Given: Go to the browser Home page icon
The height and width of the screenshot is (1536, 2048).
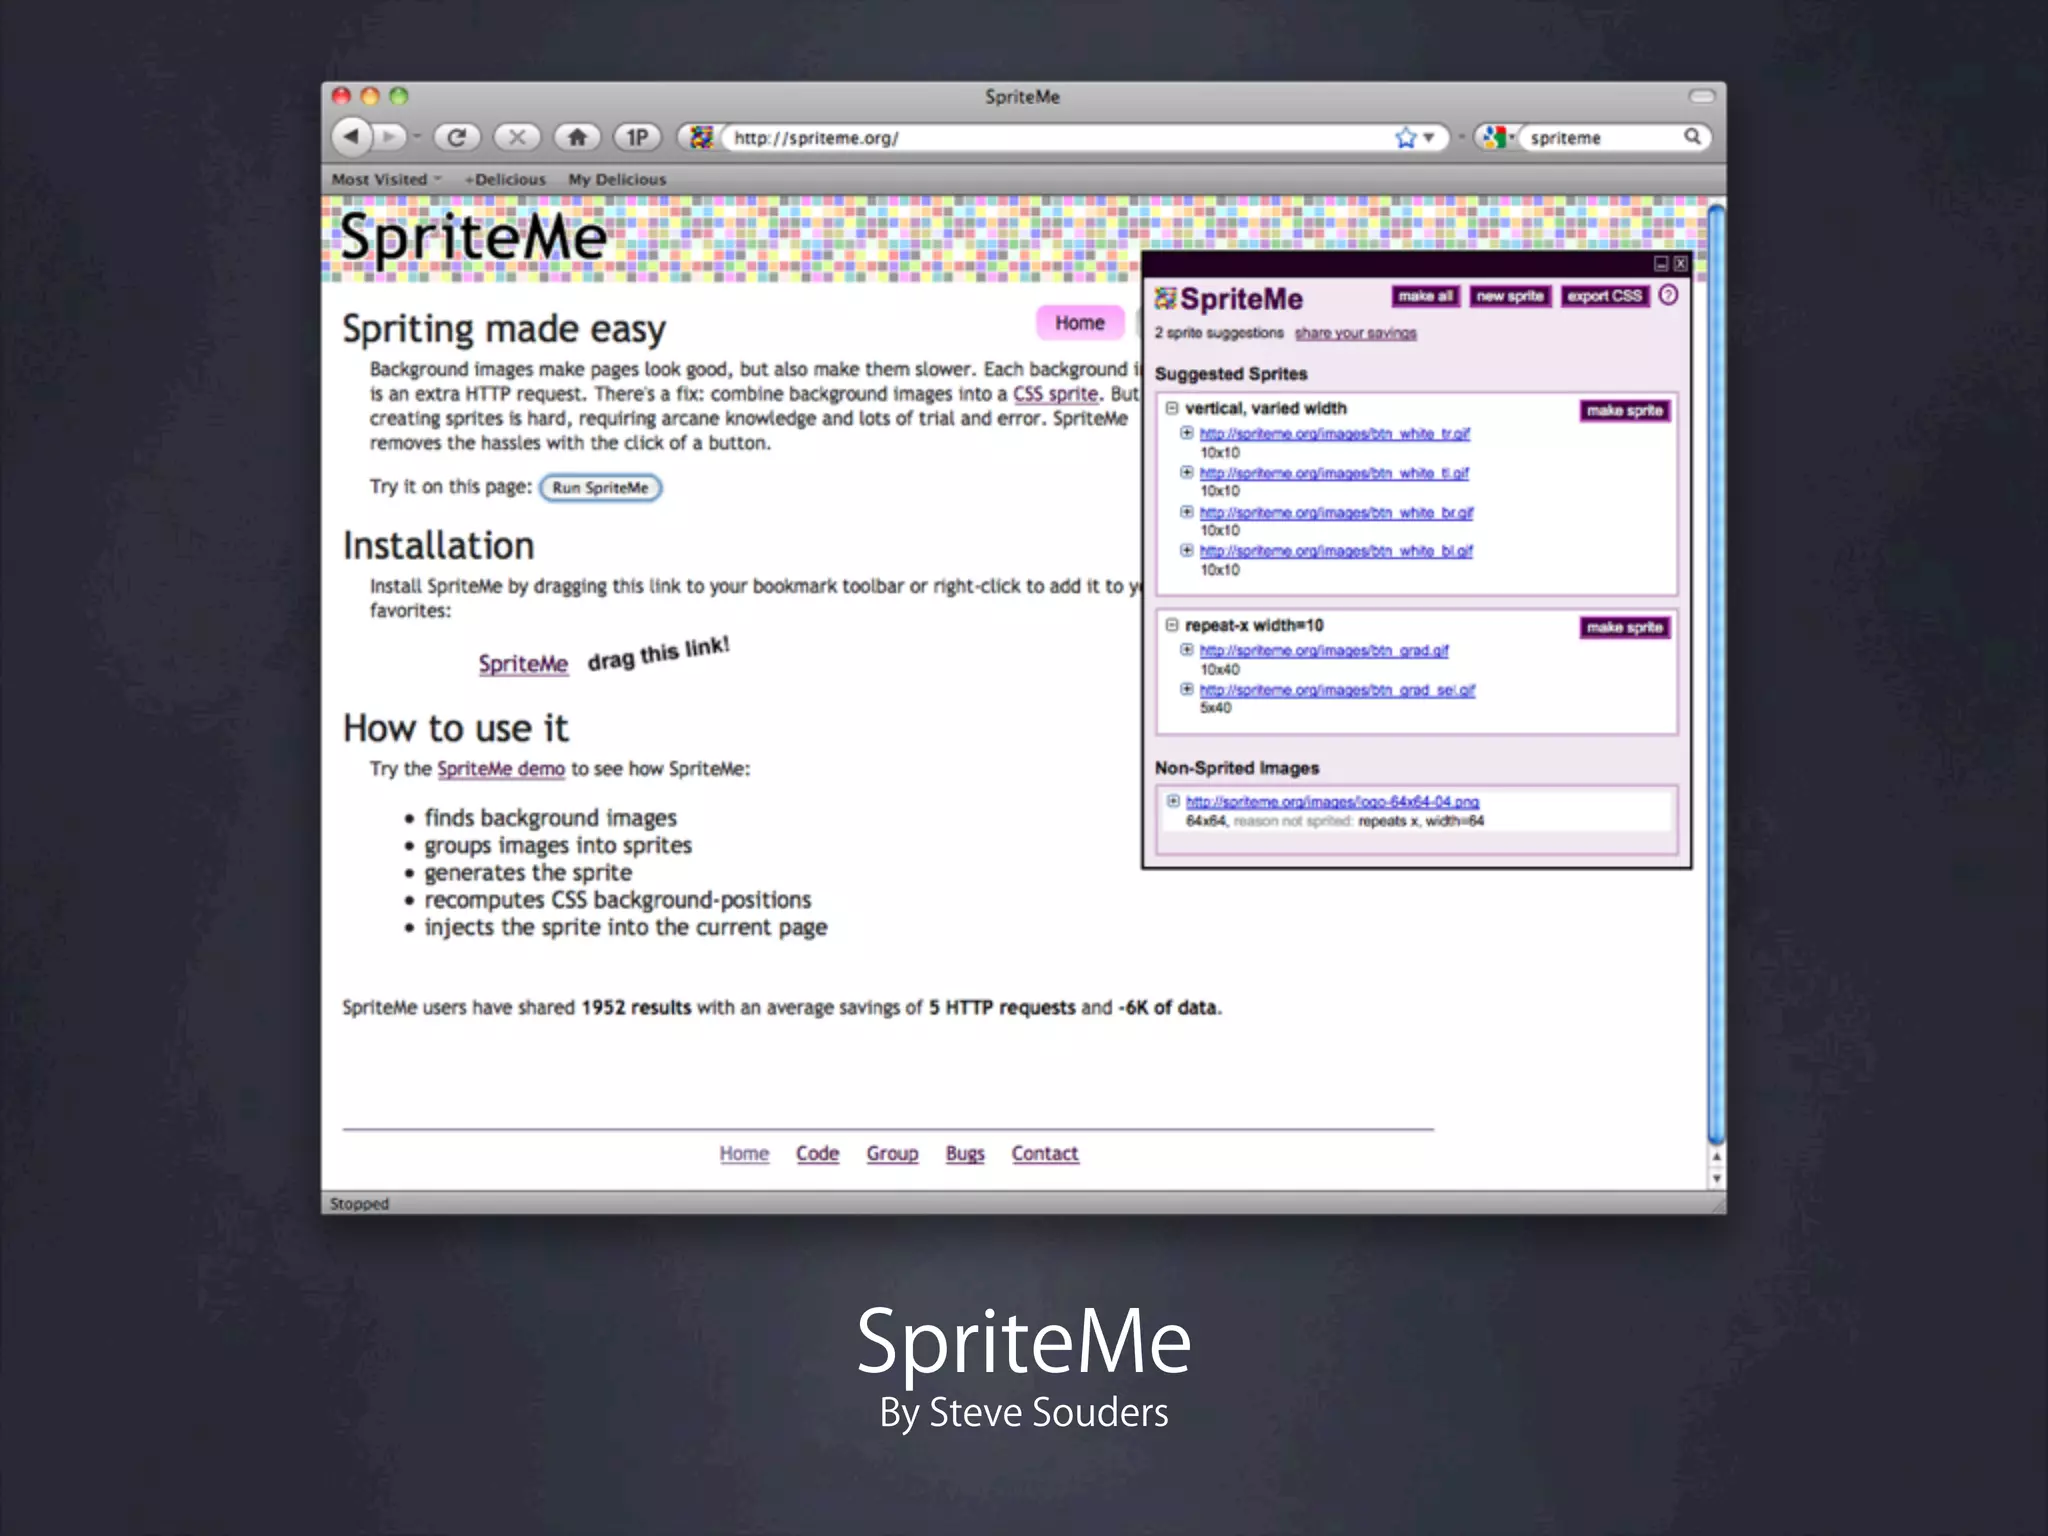Looking at the screenshot, I should (577, 137).
